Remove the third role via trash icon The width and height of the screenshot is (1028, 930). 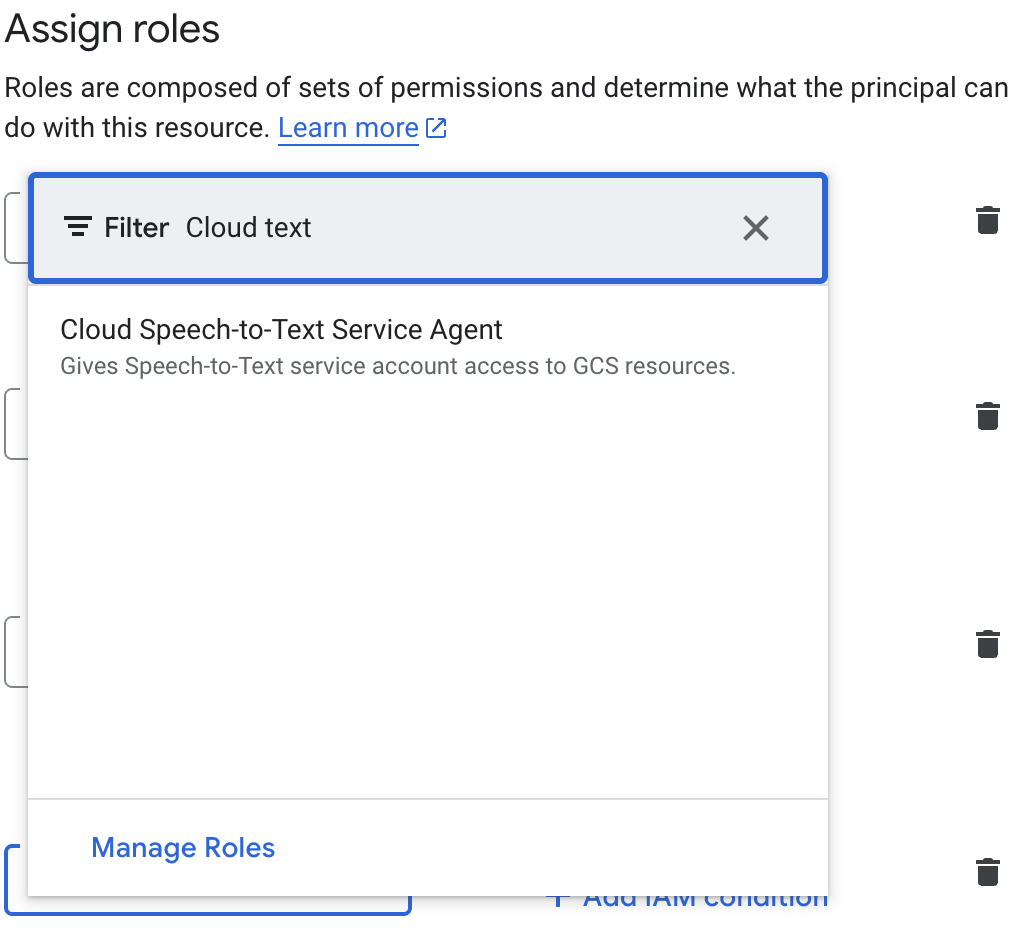click(x=987, y=643)
